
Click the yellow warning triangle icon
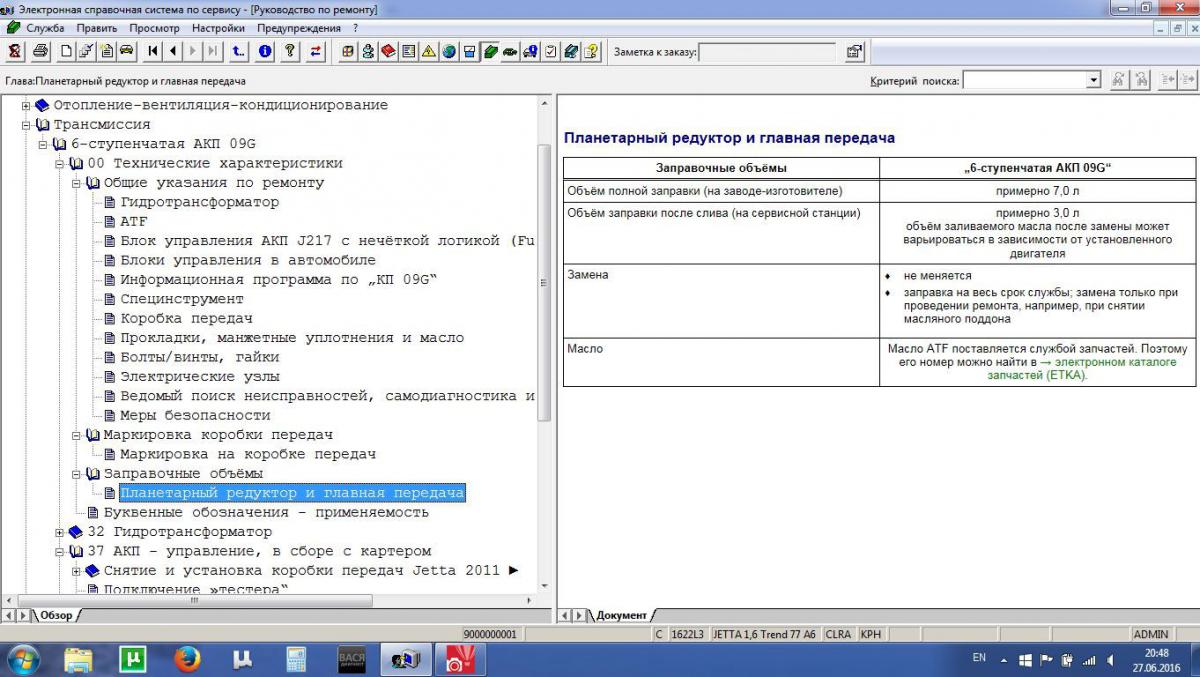tap(429, 51)
